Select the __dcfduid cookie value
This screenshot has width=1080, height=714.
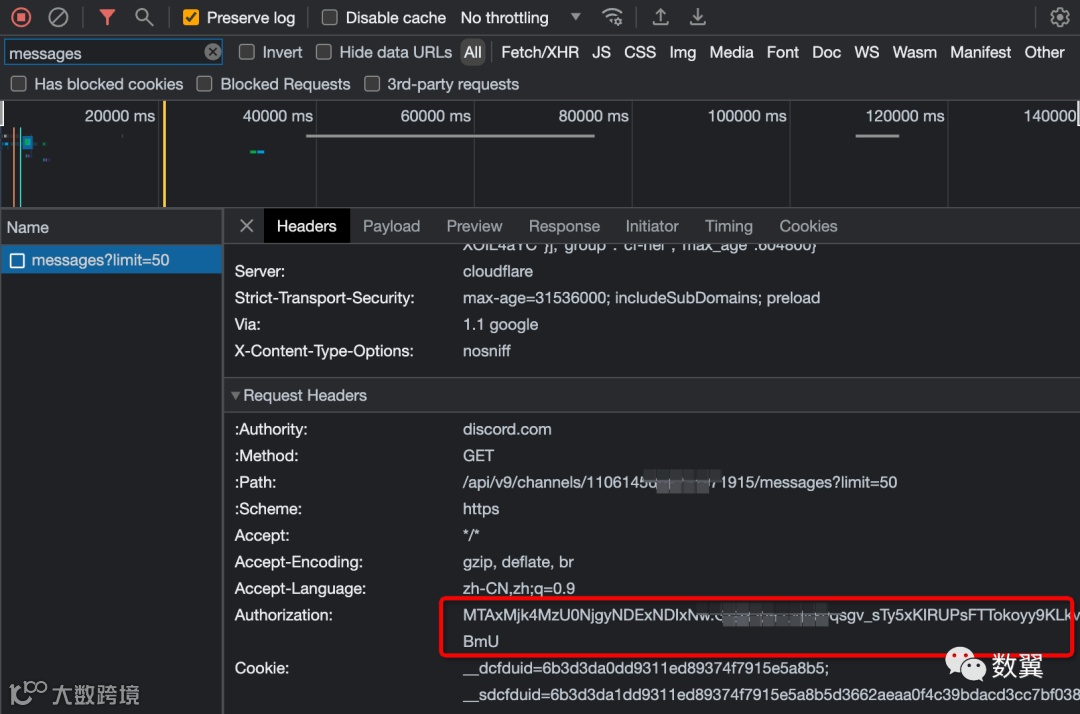pos(645,668)
